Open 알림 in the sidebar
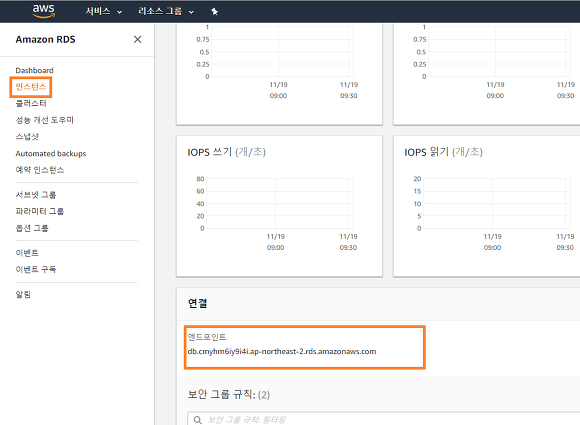The image size is (580, 425). (23, 294)
